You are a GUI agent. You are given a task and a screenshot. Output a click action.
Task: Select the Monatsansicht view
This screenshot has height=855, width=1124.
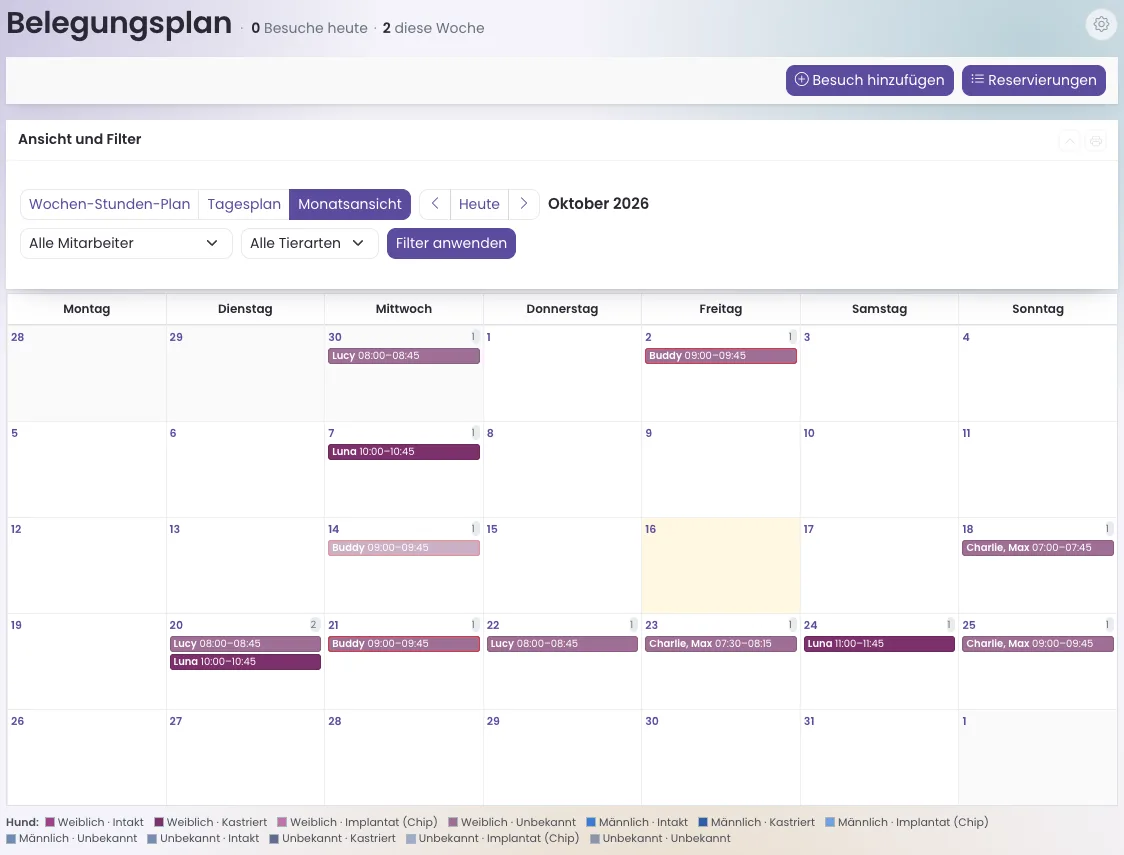[350, 204]
